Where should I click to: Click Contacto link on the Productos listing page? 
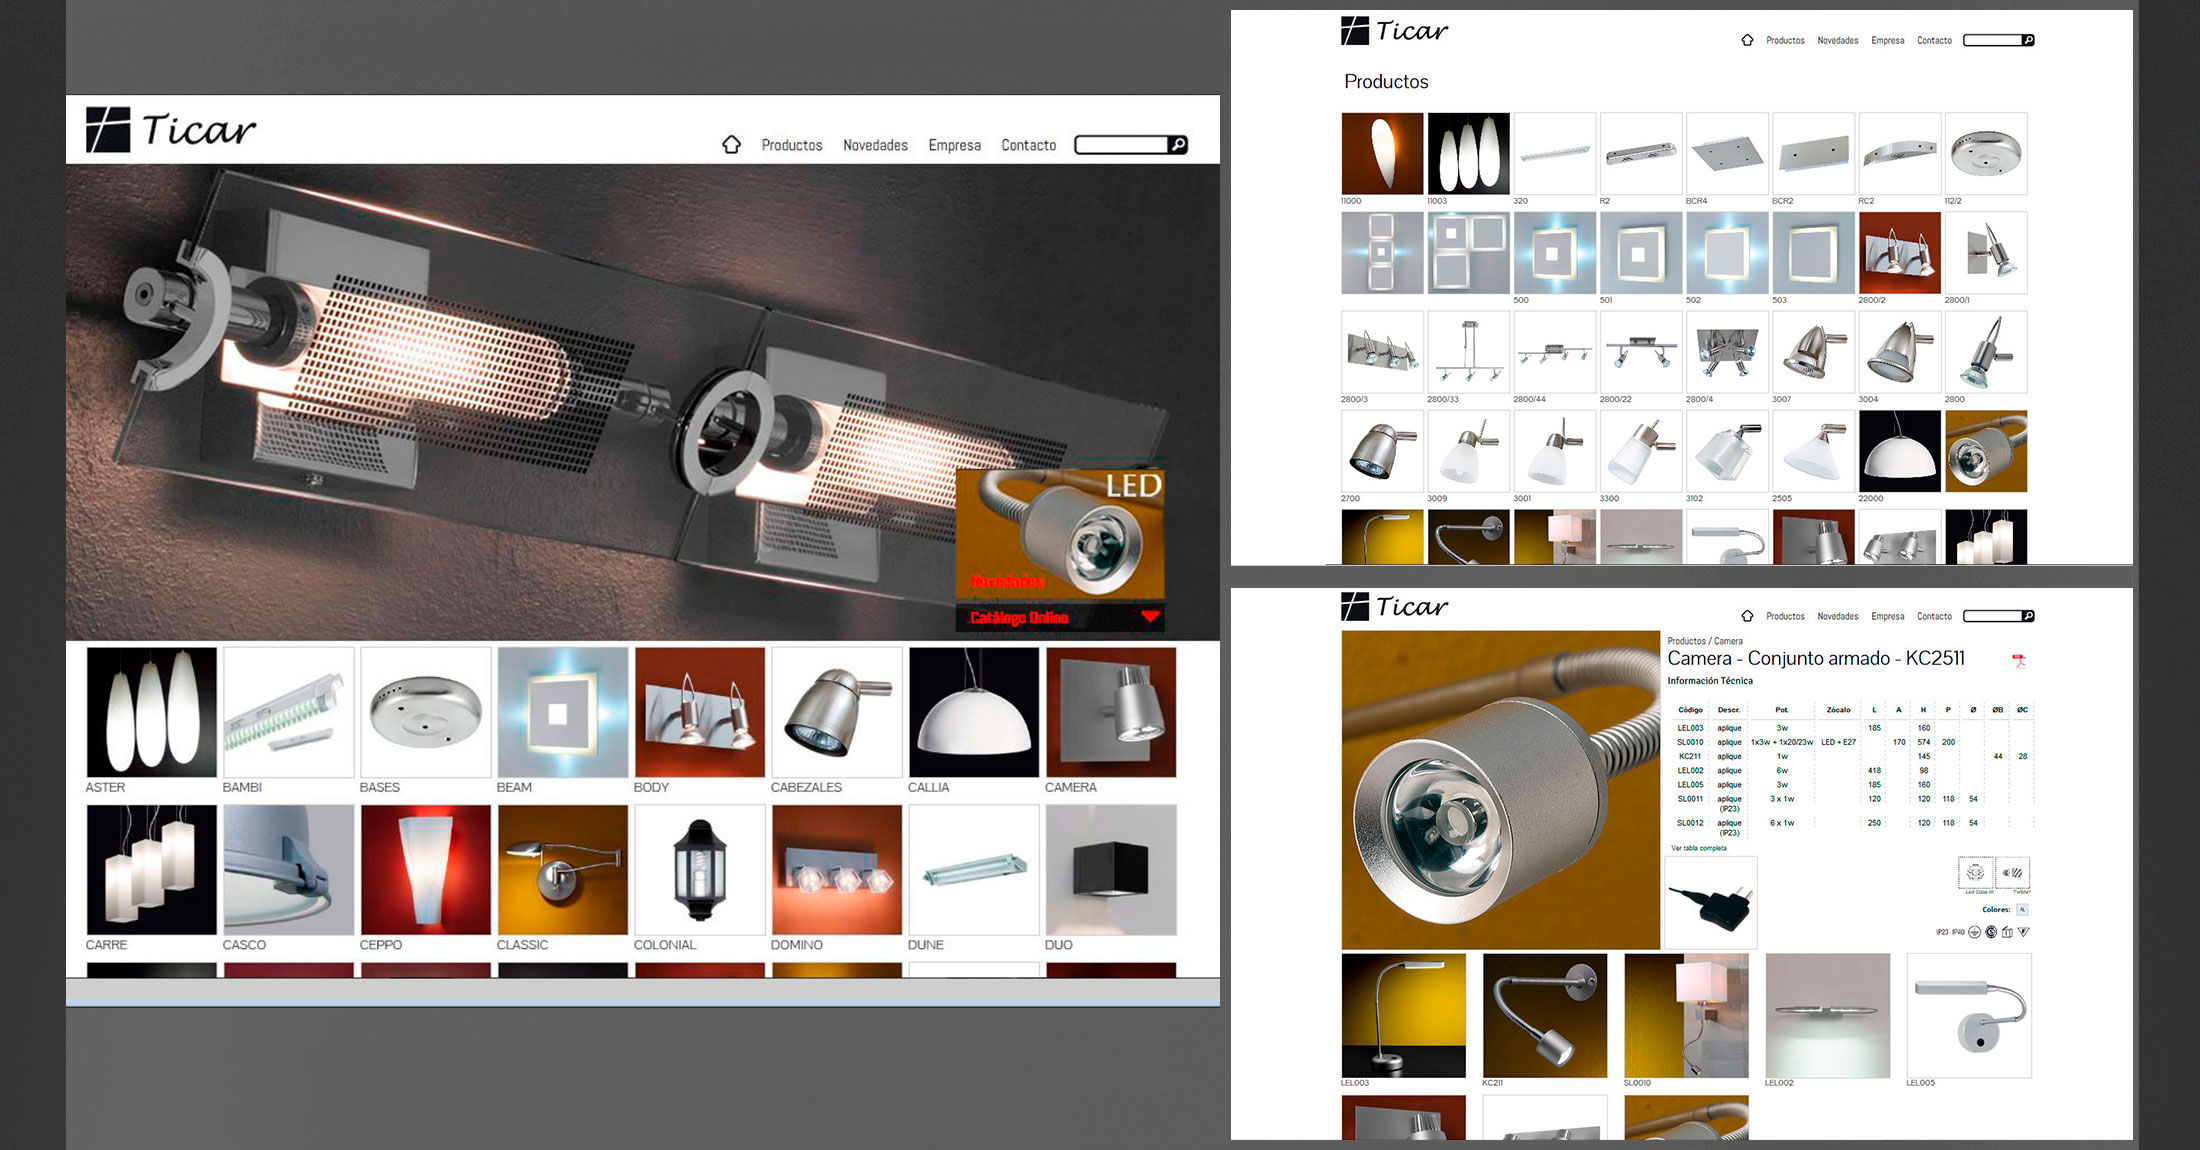coord(1934,40)
